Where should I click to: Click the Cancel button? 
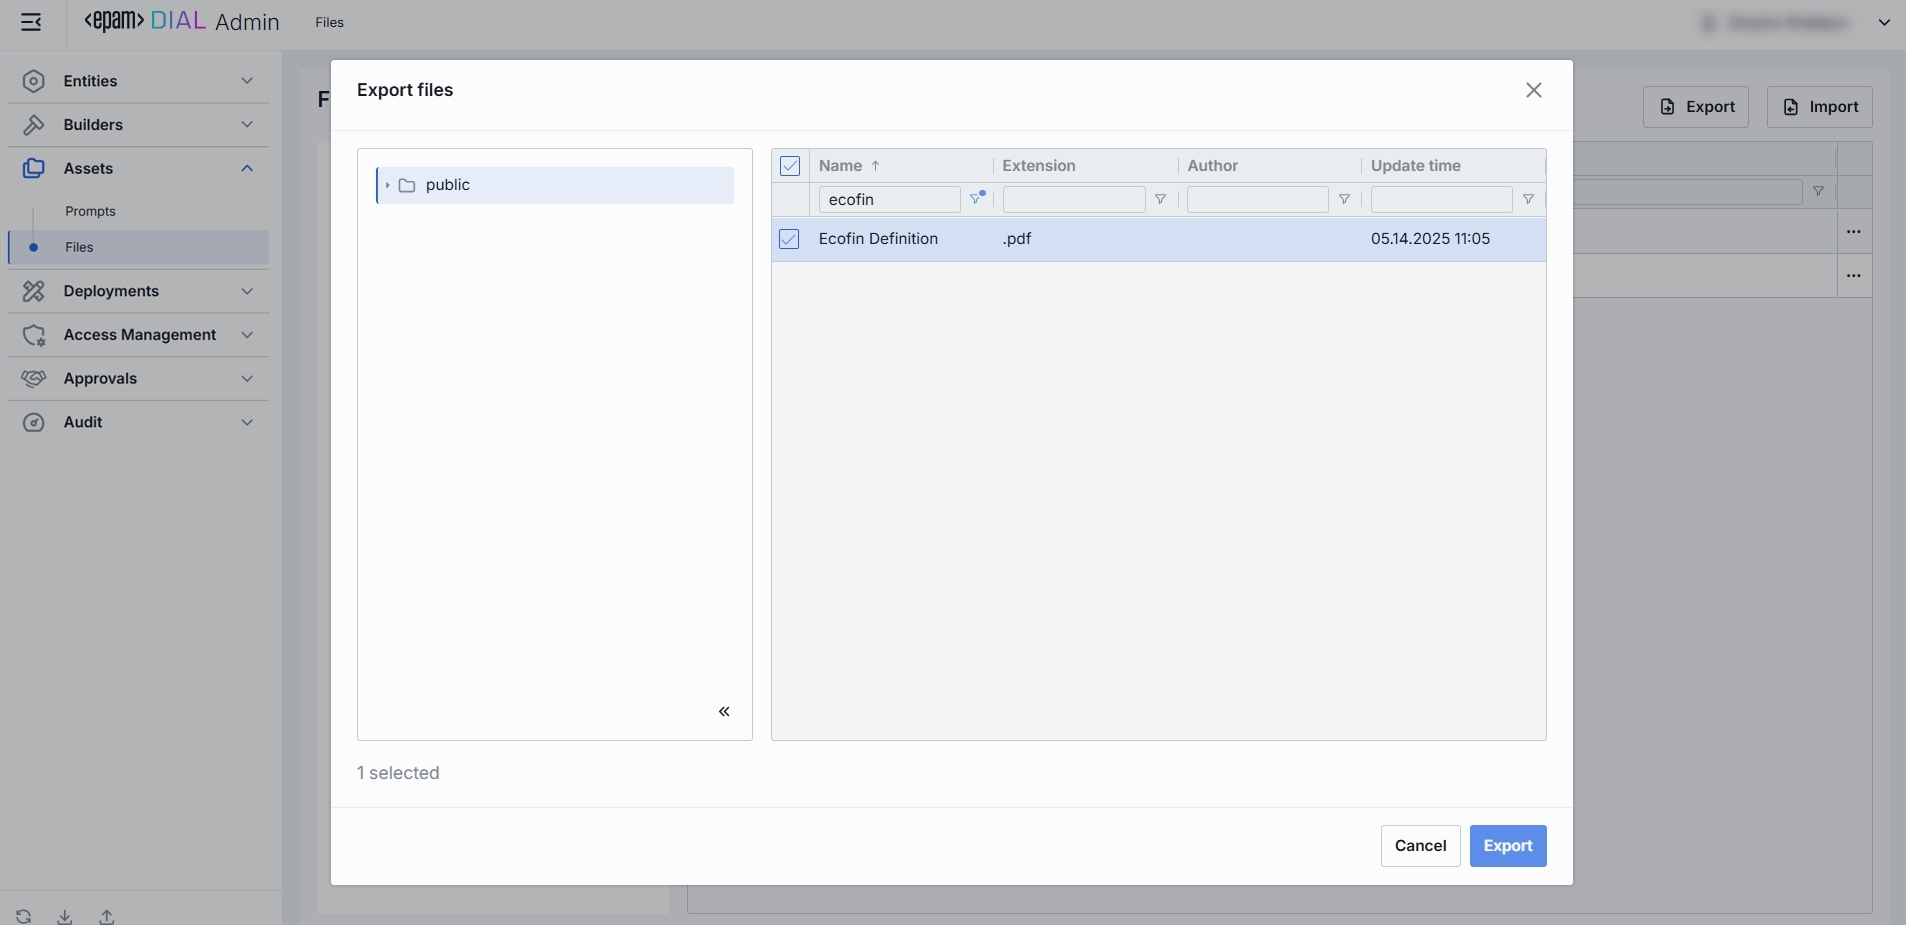(1420, 846)
